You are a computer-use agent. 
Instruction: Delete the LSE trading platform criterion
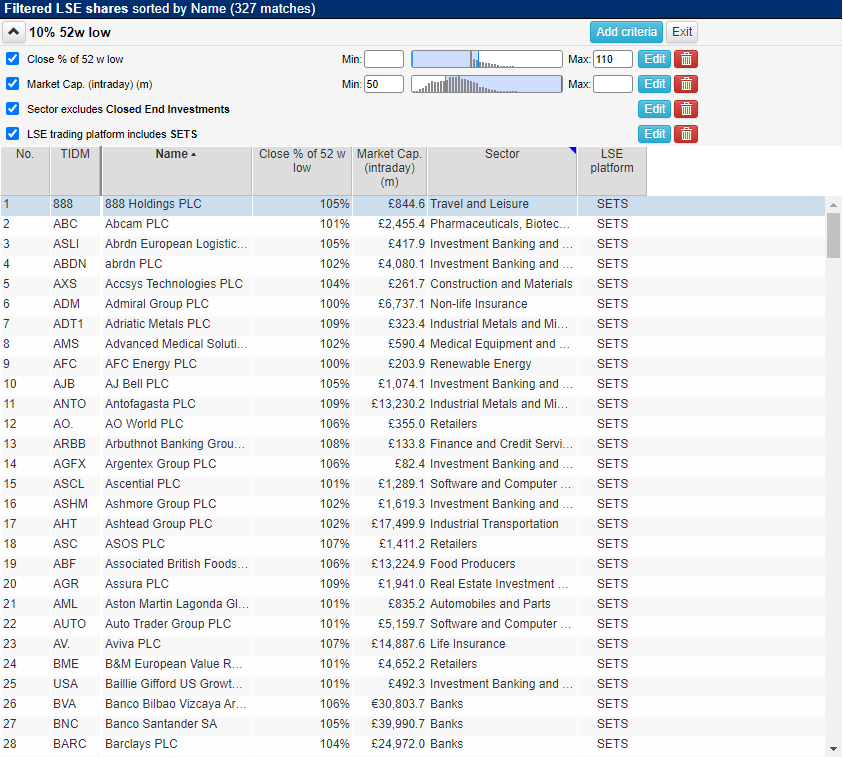pyautogui.click(x=686, y=134)
